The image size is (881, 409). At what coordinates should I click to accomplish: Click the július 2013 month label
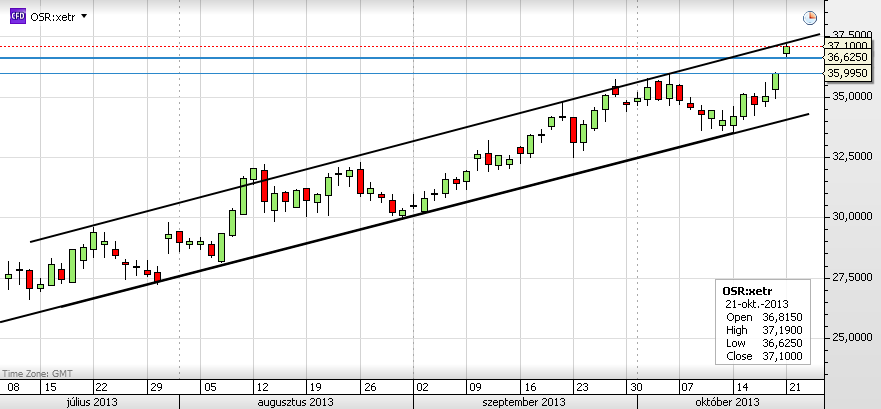[92, 402]
